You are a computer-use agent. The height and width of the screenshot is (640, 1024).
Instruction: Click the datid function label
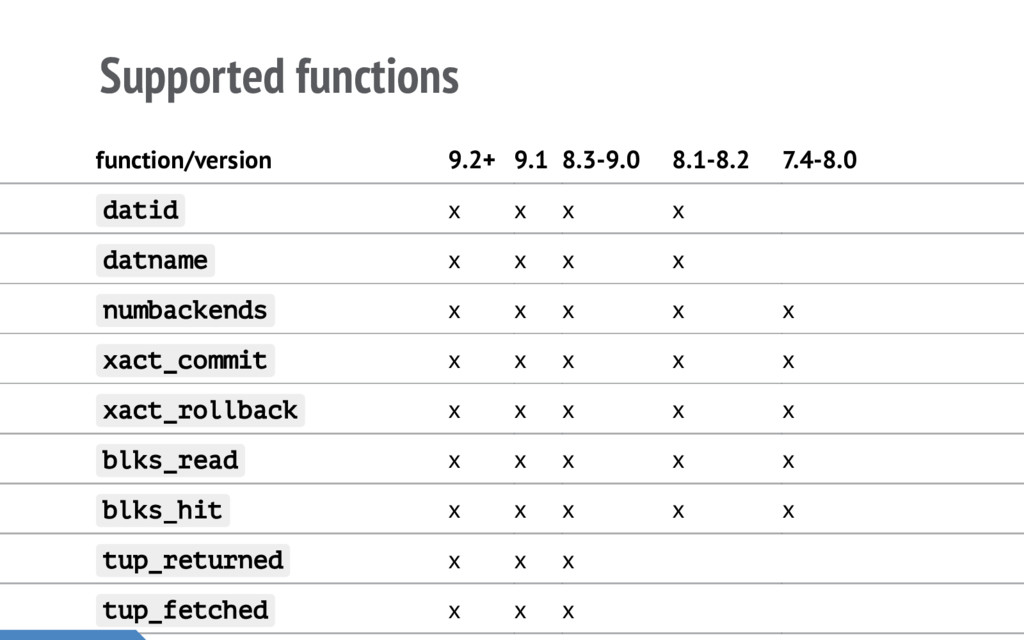click(140, 210)
